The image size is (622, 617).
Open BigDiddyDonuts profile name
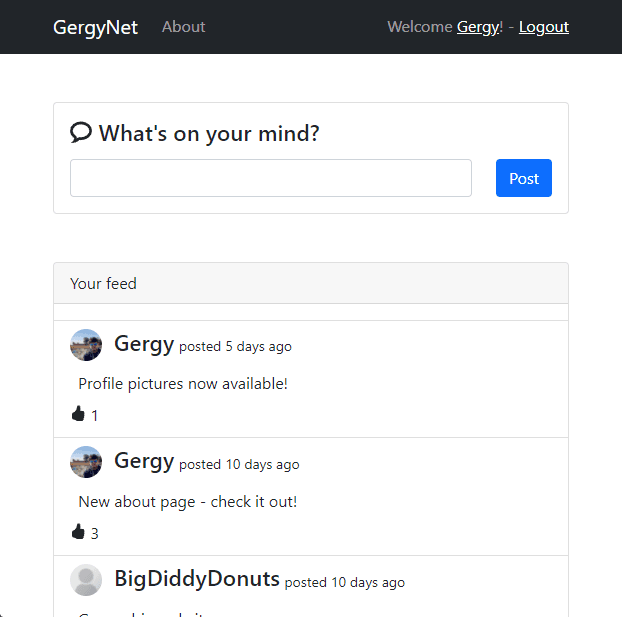[x=197, y=579]
